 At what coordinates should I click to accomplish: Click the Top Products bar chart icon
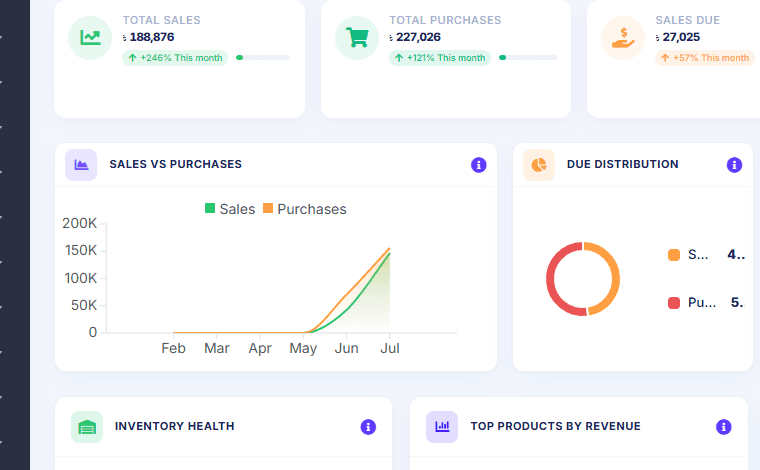(x=442, y=427)
